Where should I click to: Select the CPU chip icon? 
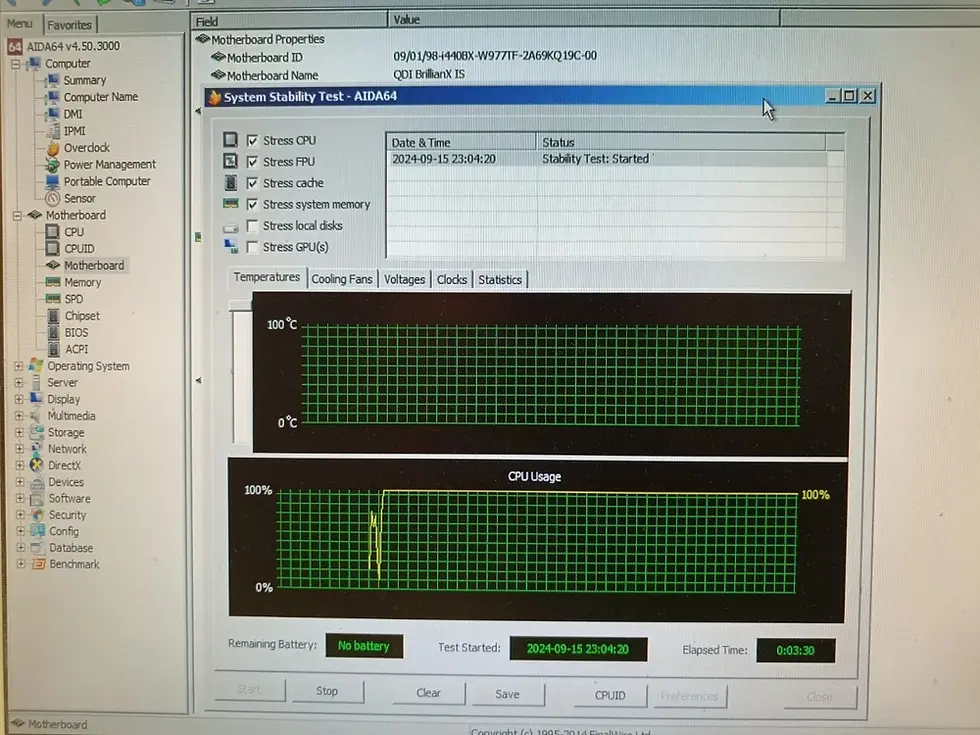(x=53, y=232)
